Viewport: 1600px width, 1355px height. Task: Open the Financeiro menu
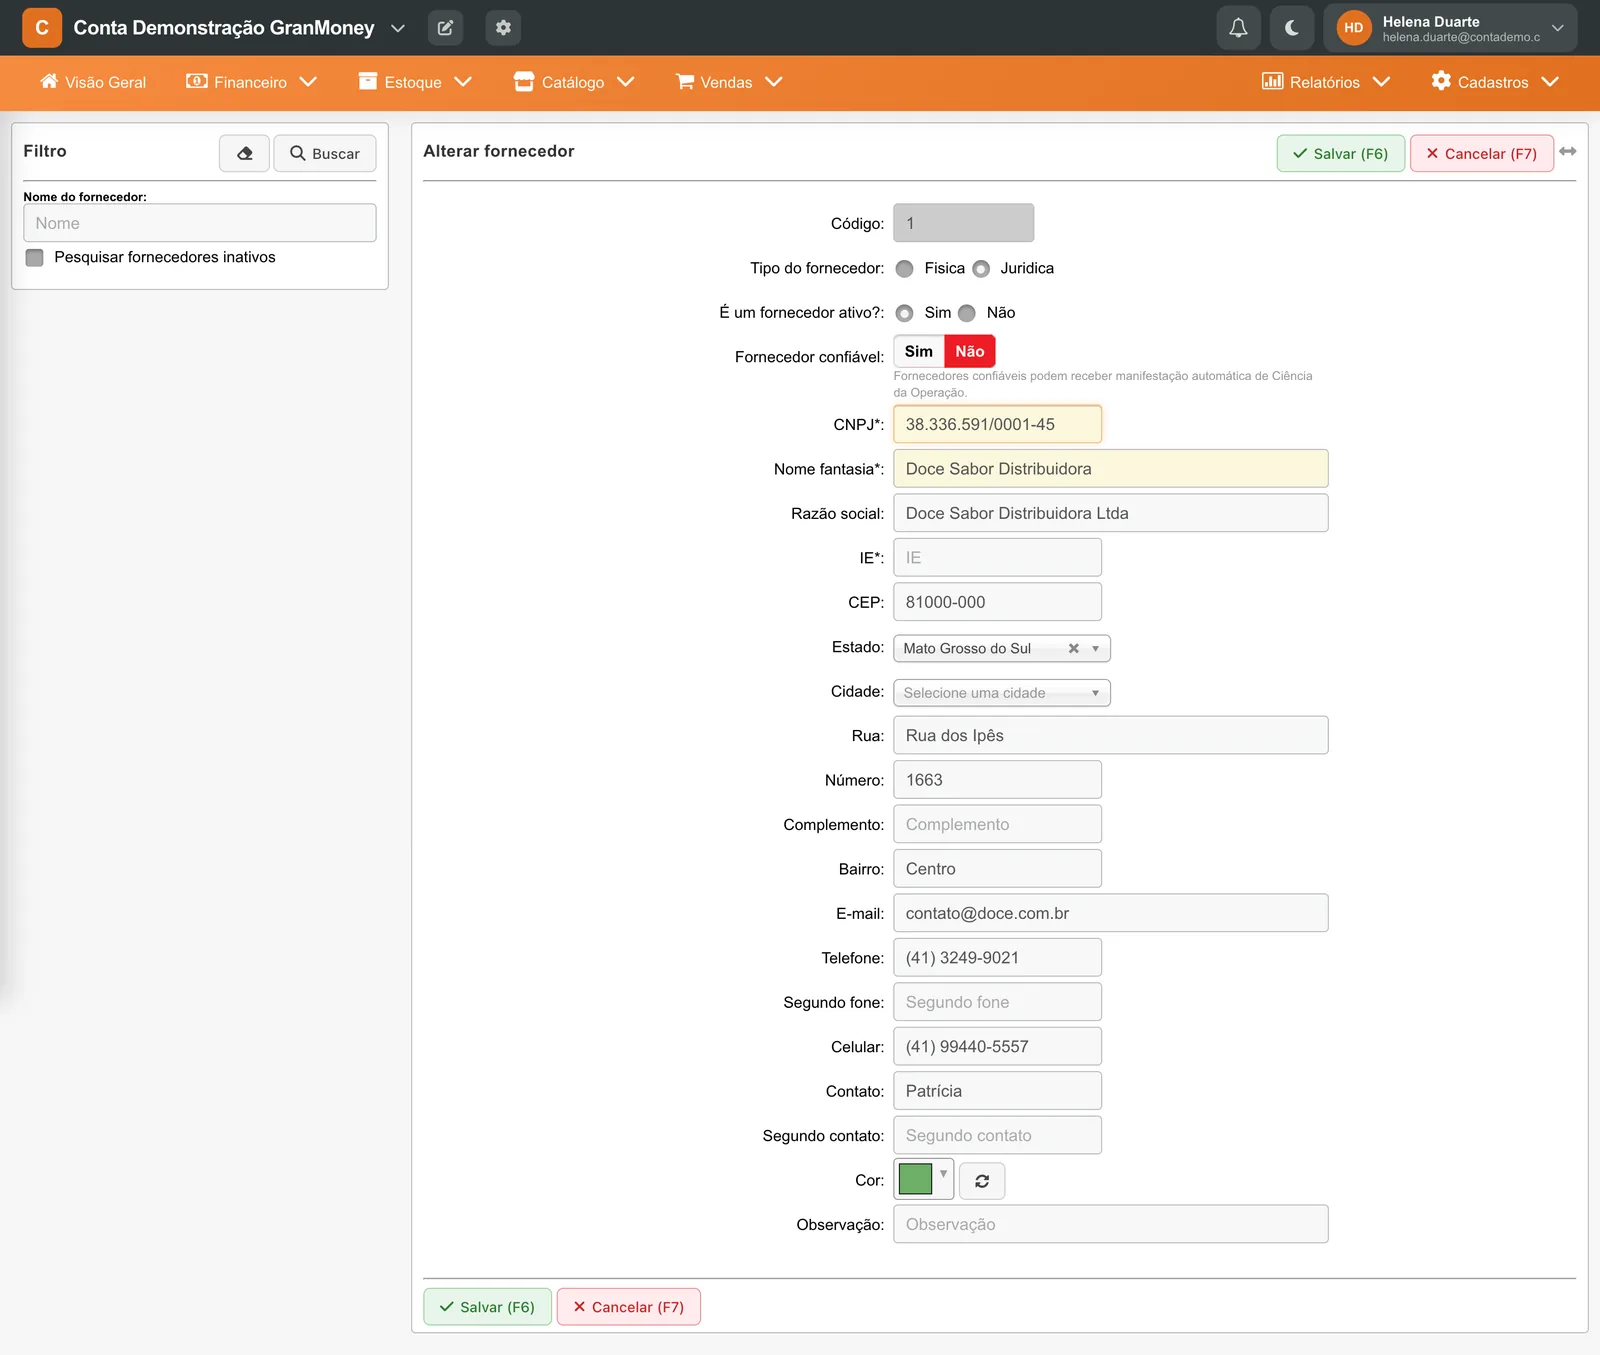252,82
